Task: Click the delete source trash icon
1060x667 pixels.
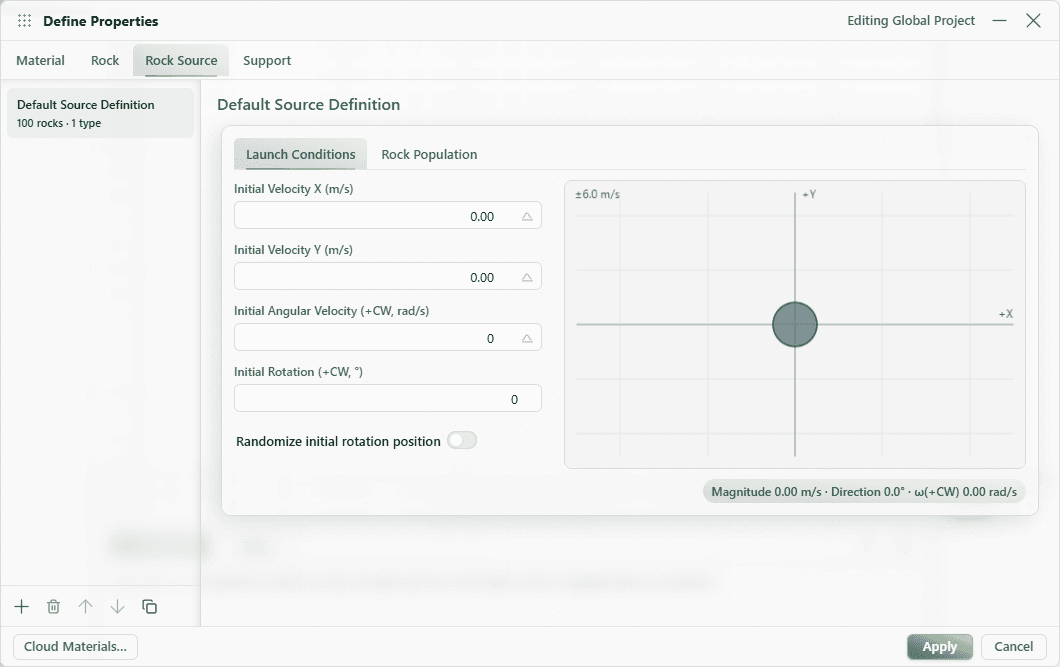Action: (x=53, y=607)
